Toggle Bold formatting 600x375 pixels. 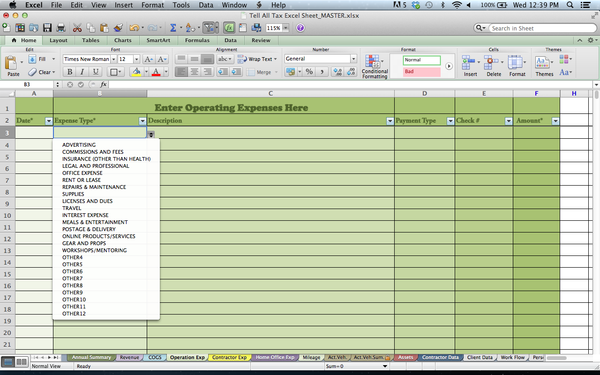pos(70,72)
